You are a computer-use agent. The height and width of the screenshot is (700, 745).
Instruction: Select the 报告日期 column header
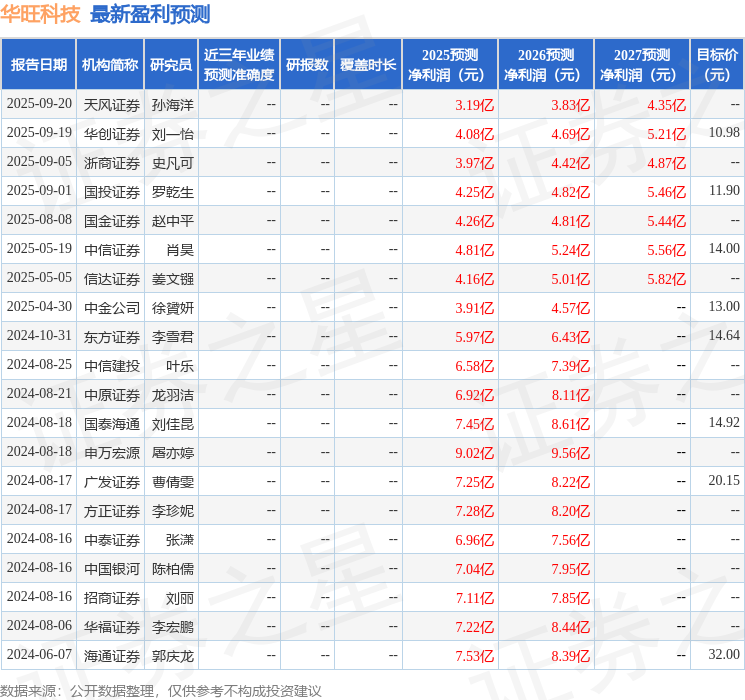[38, 65]
